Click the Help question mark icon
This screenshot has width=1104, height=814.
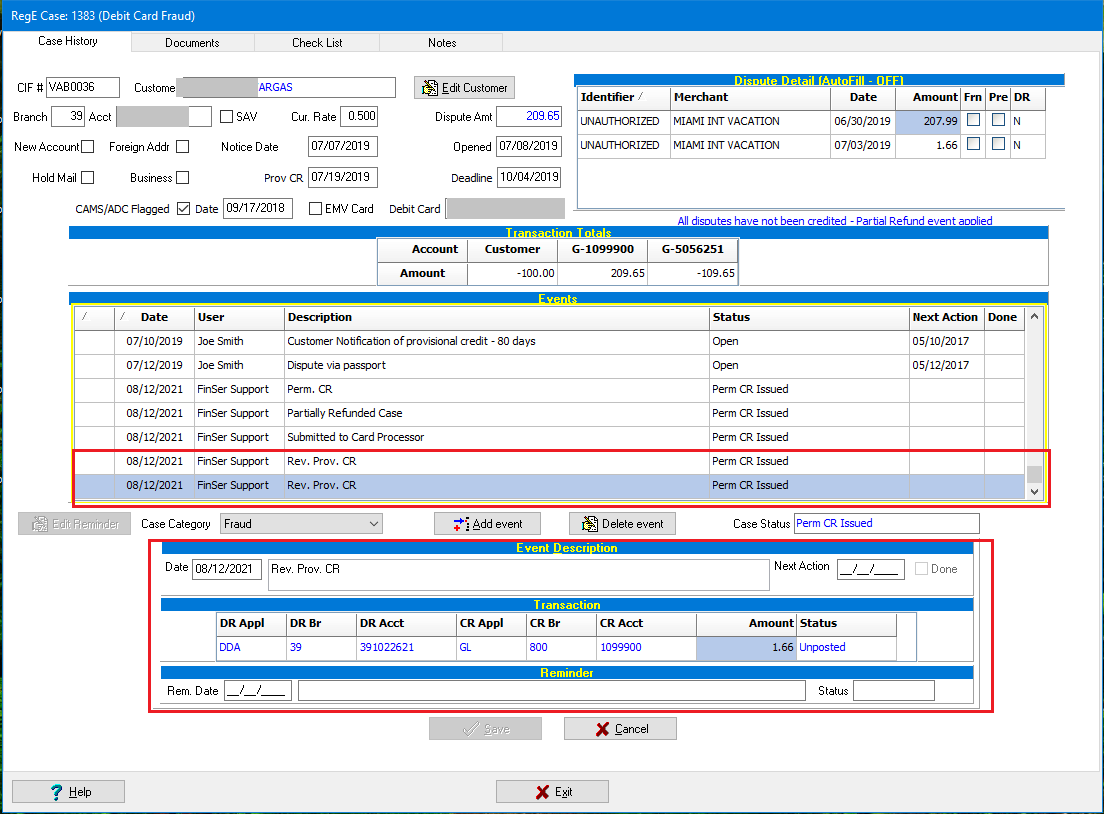pyautogui.click(x=56, y=792)
